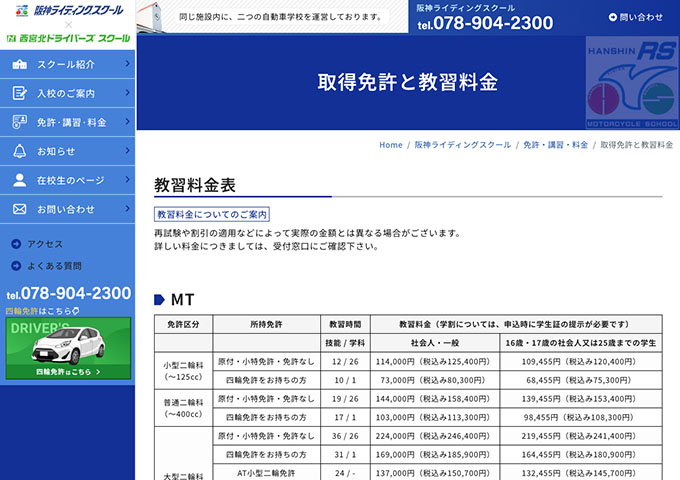Click the 社会人・一般 column header
Image resolution: width=680 pixels, height=480 pixels.
[x=435, y=343]
